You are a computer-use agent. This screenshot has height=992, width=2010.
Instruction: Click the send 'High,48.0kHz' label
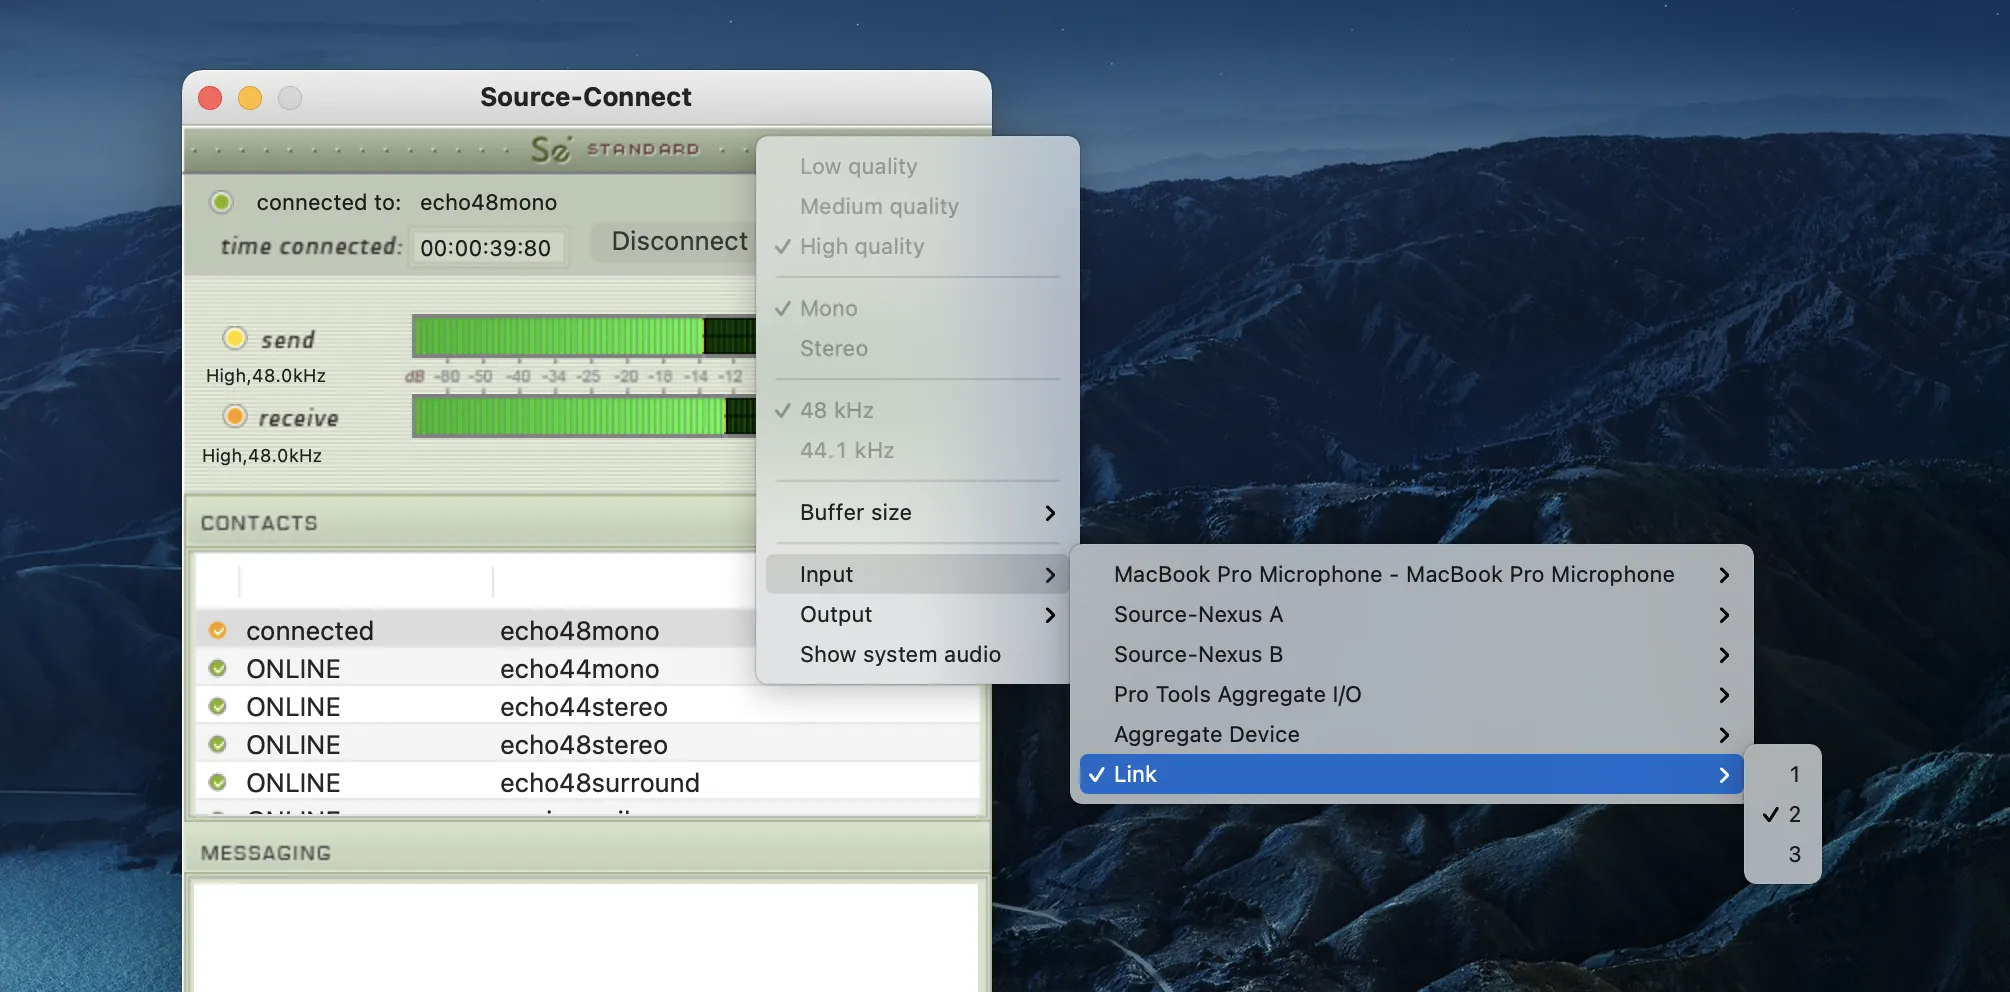[x=266, y=376]
